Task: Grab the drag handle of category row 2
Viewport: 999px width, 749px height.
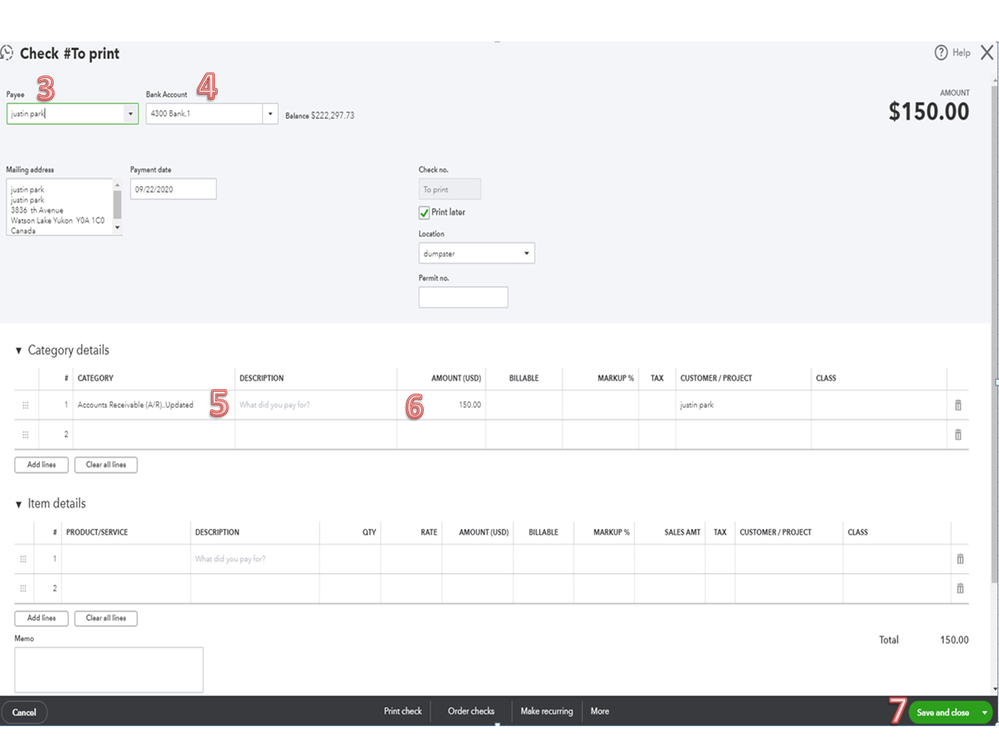Action: (25, 434)
